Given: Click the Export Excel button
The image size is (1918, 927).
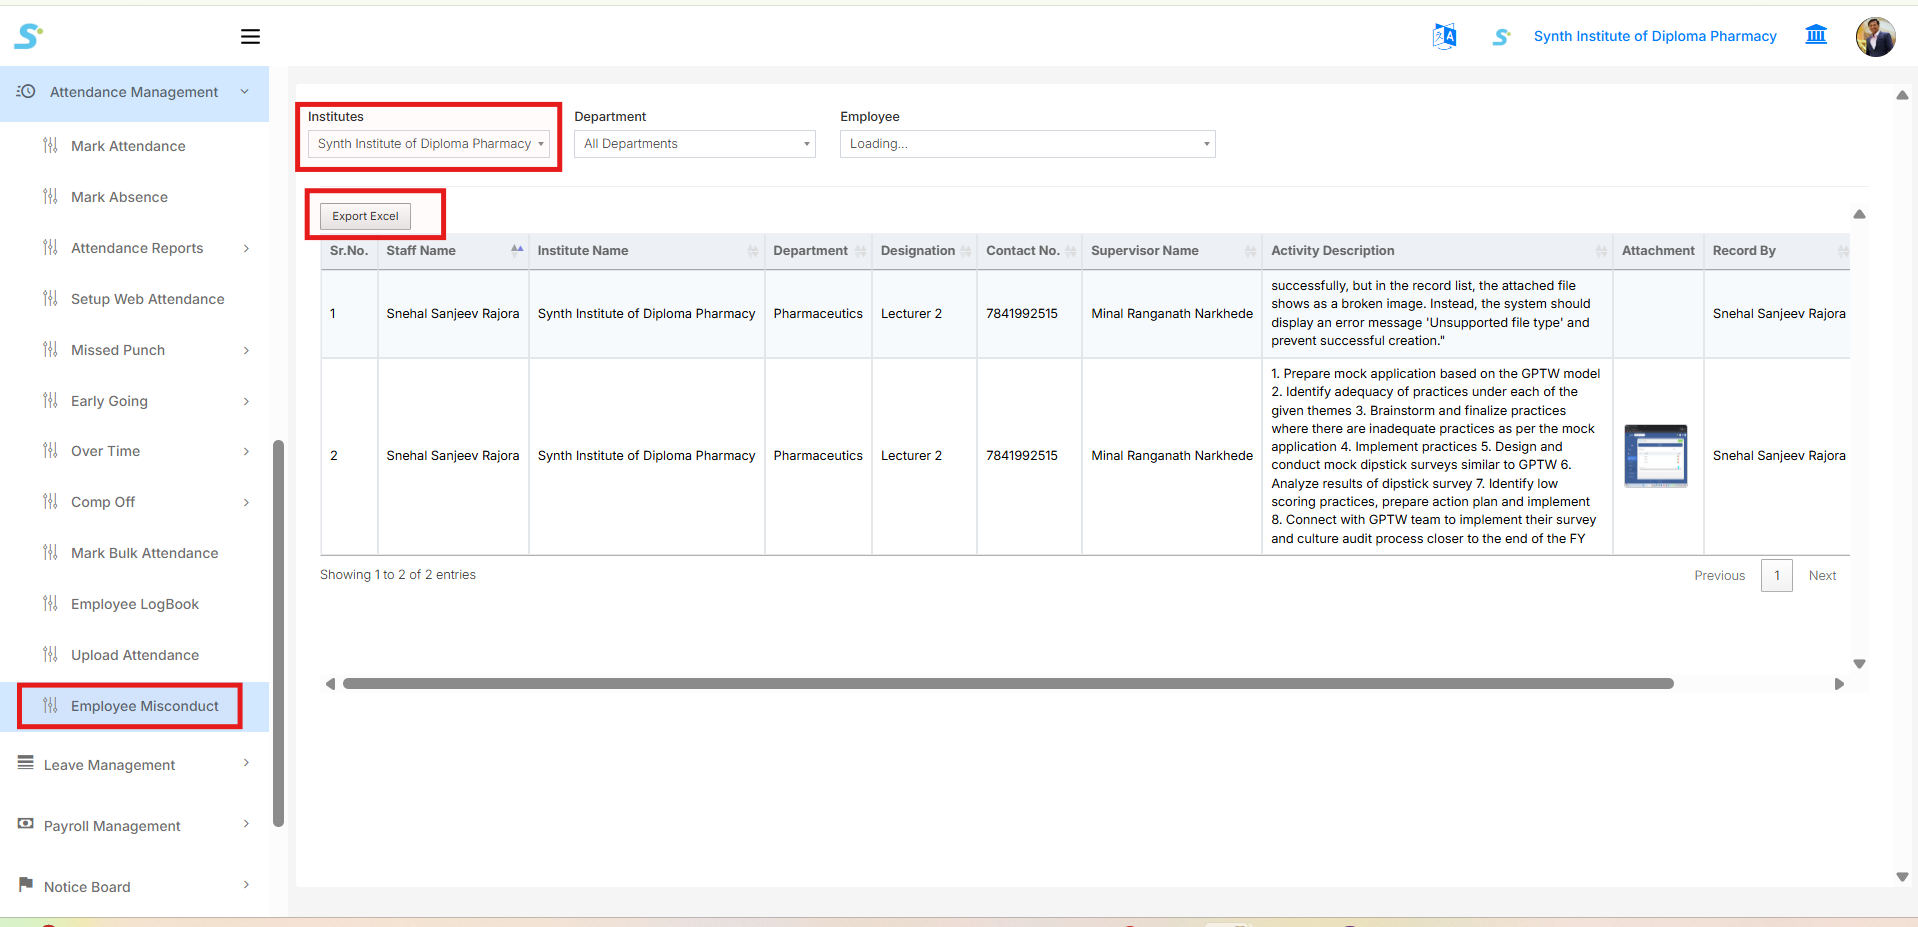Looking at the screenshot, I should tap(365, 216).
